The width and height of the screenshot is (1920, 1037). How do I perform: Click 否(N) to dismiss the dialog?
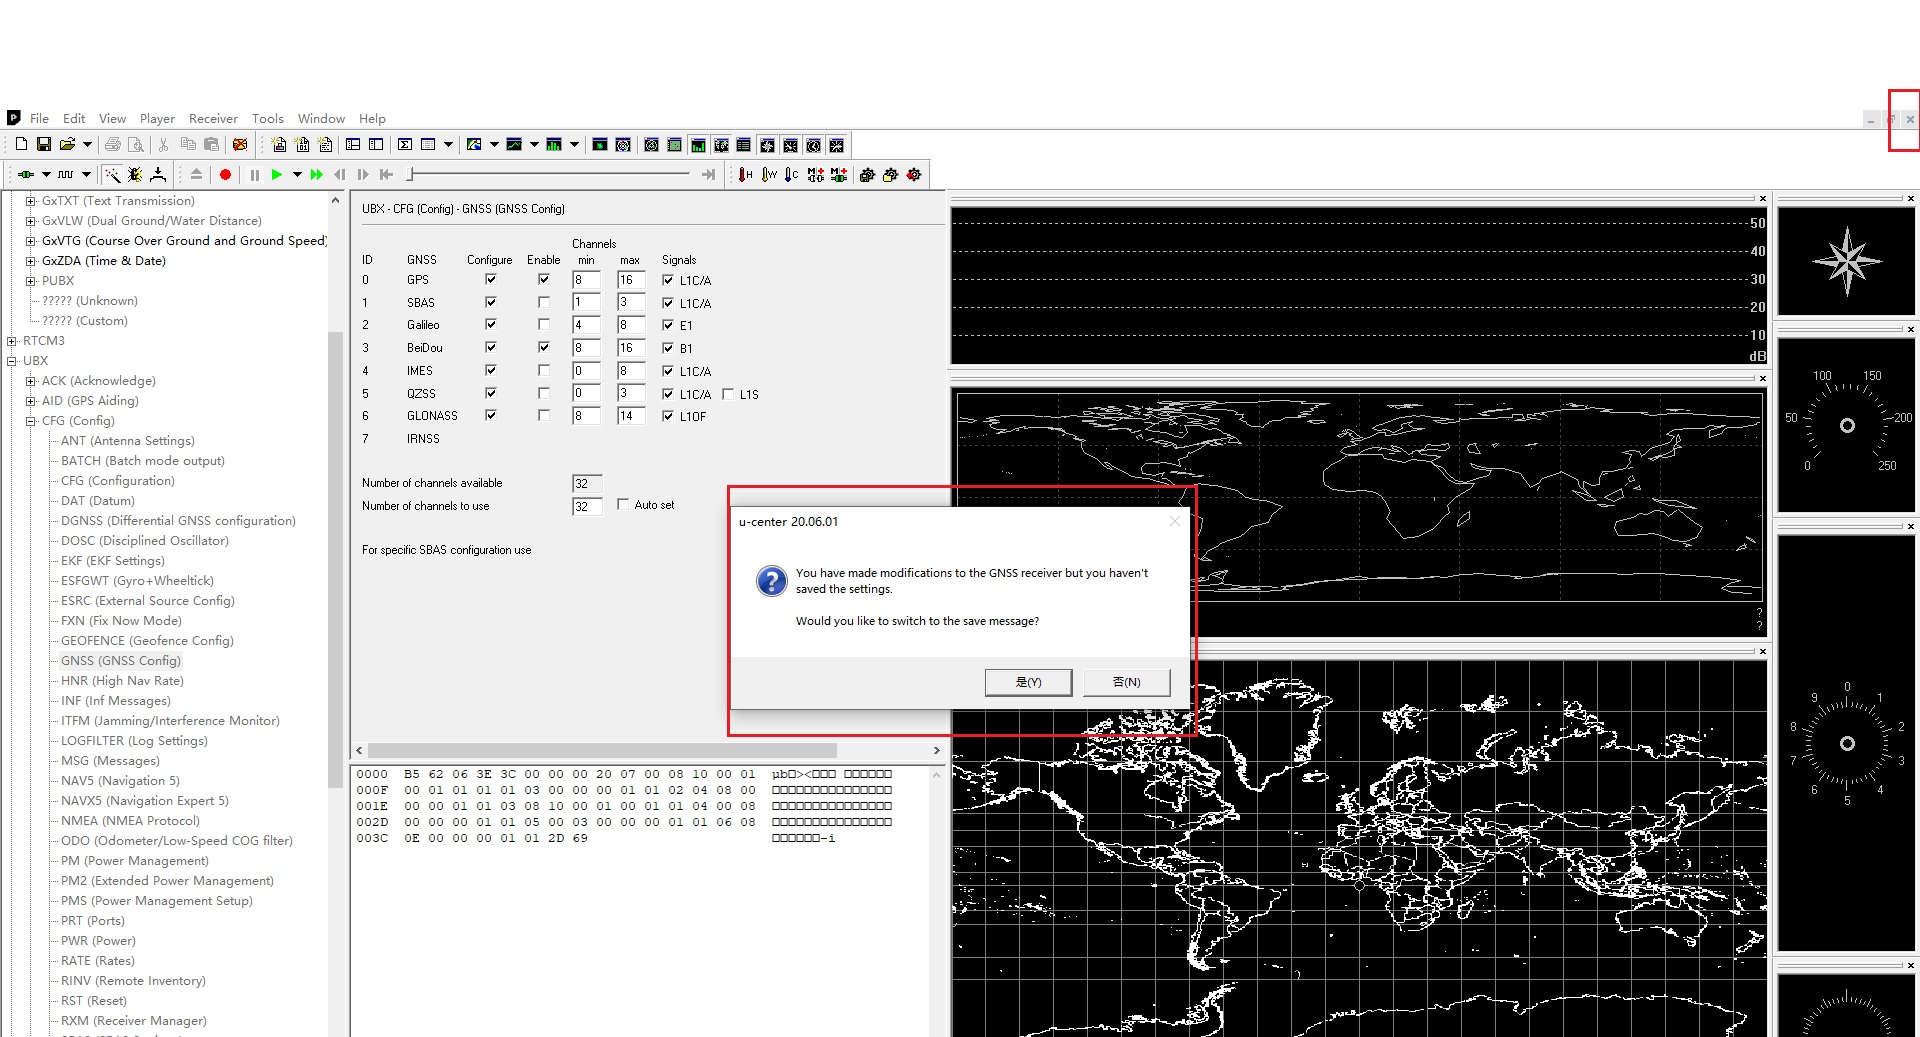[1126, 682]
